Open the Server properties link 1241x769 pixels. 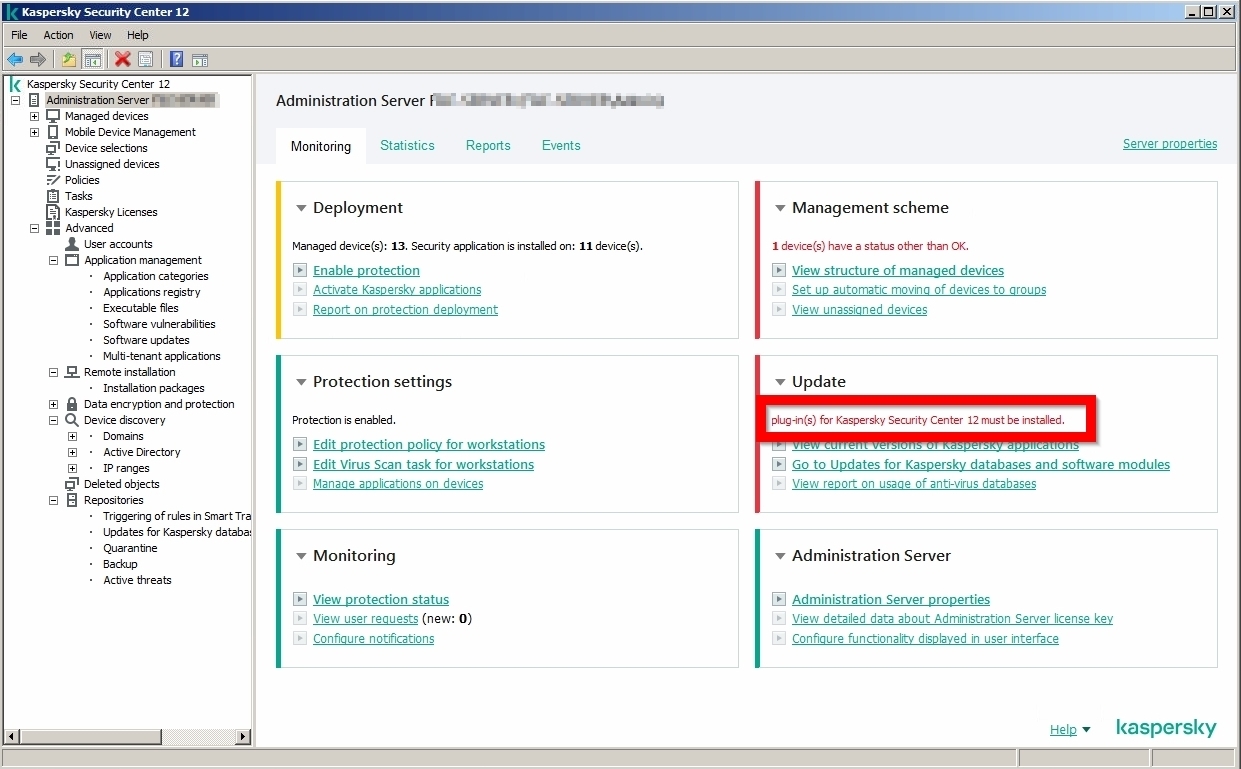[1170, 144]
